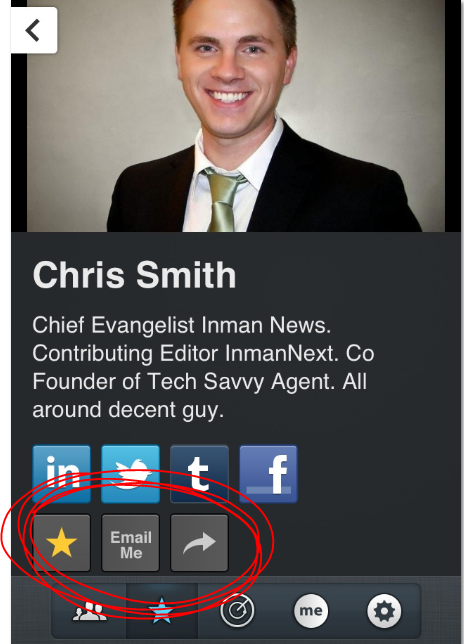Open the Facebook profile icon
The width and height of the screenshot is (464, 644).
tap(269, 474)
